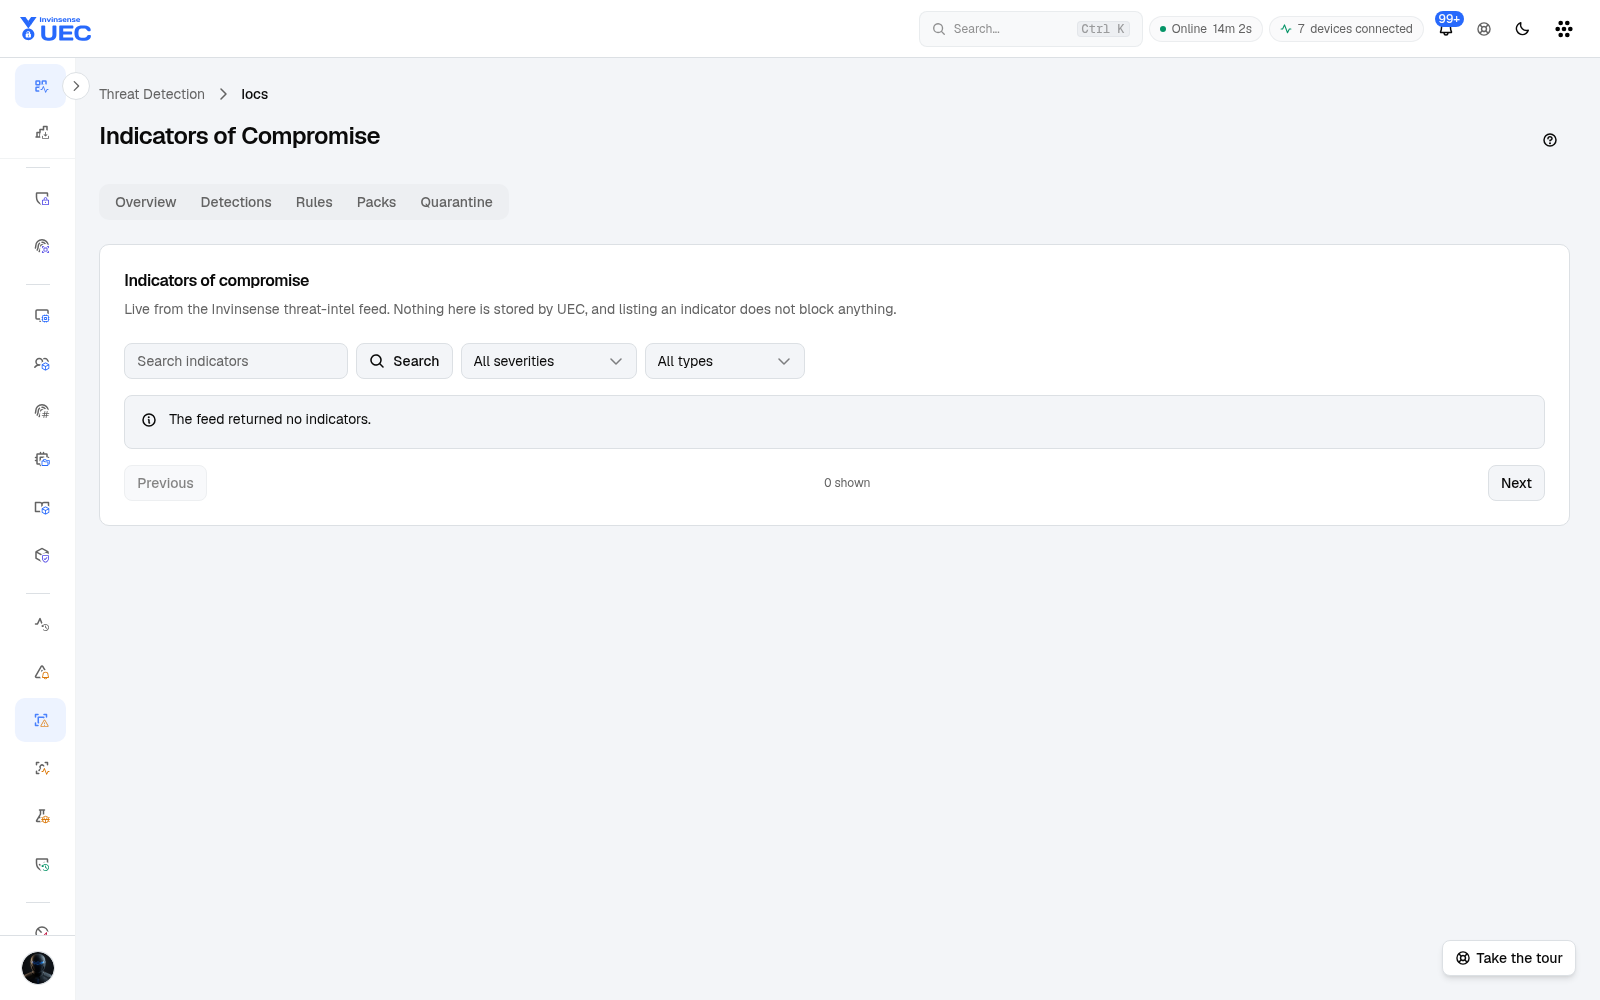This screenshot has height=1000, width=1600.
Task: Open the chip-with-folder sidebar icon
Action: (41, 459)
